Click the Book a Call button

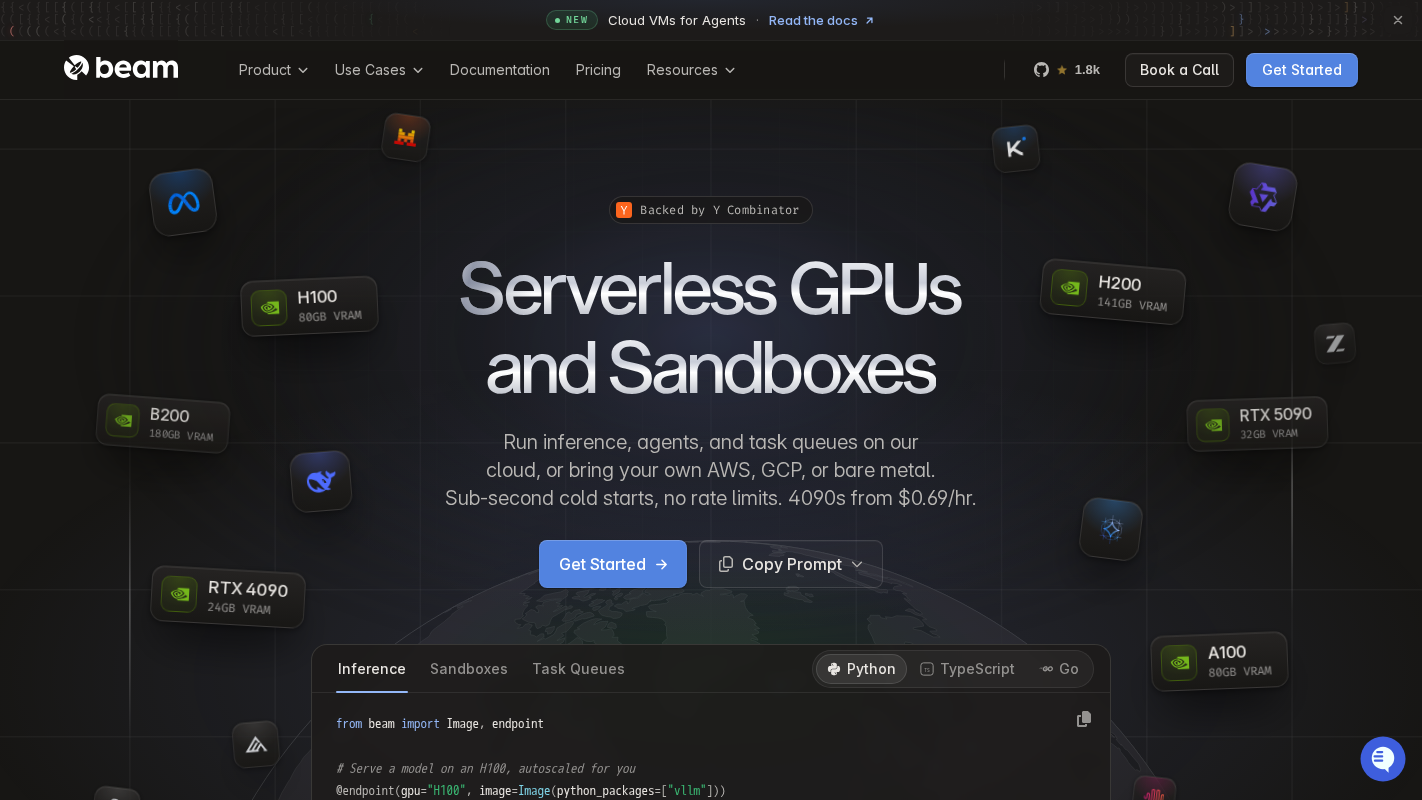(1179, 70)
